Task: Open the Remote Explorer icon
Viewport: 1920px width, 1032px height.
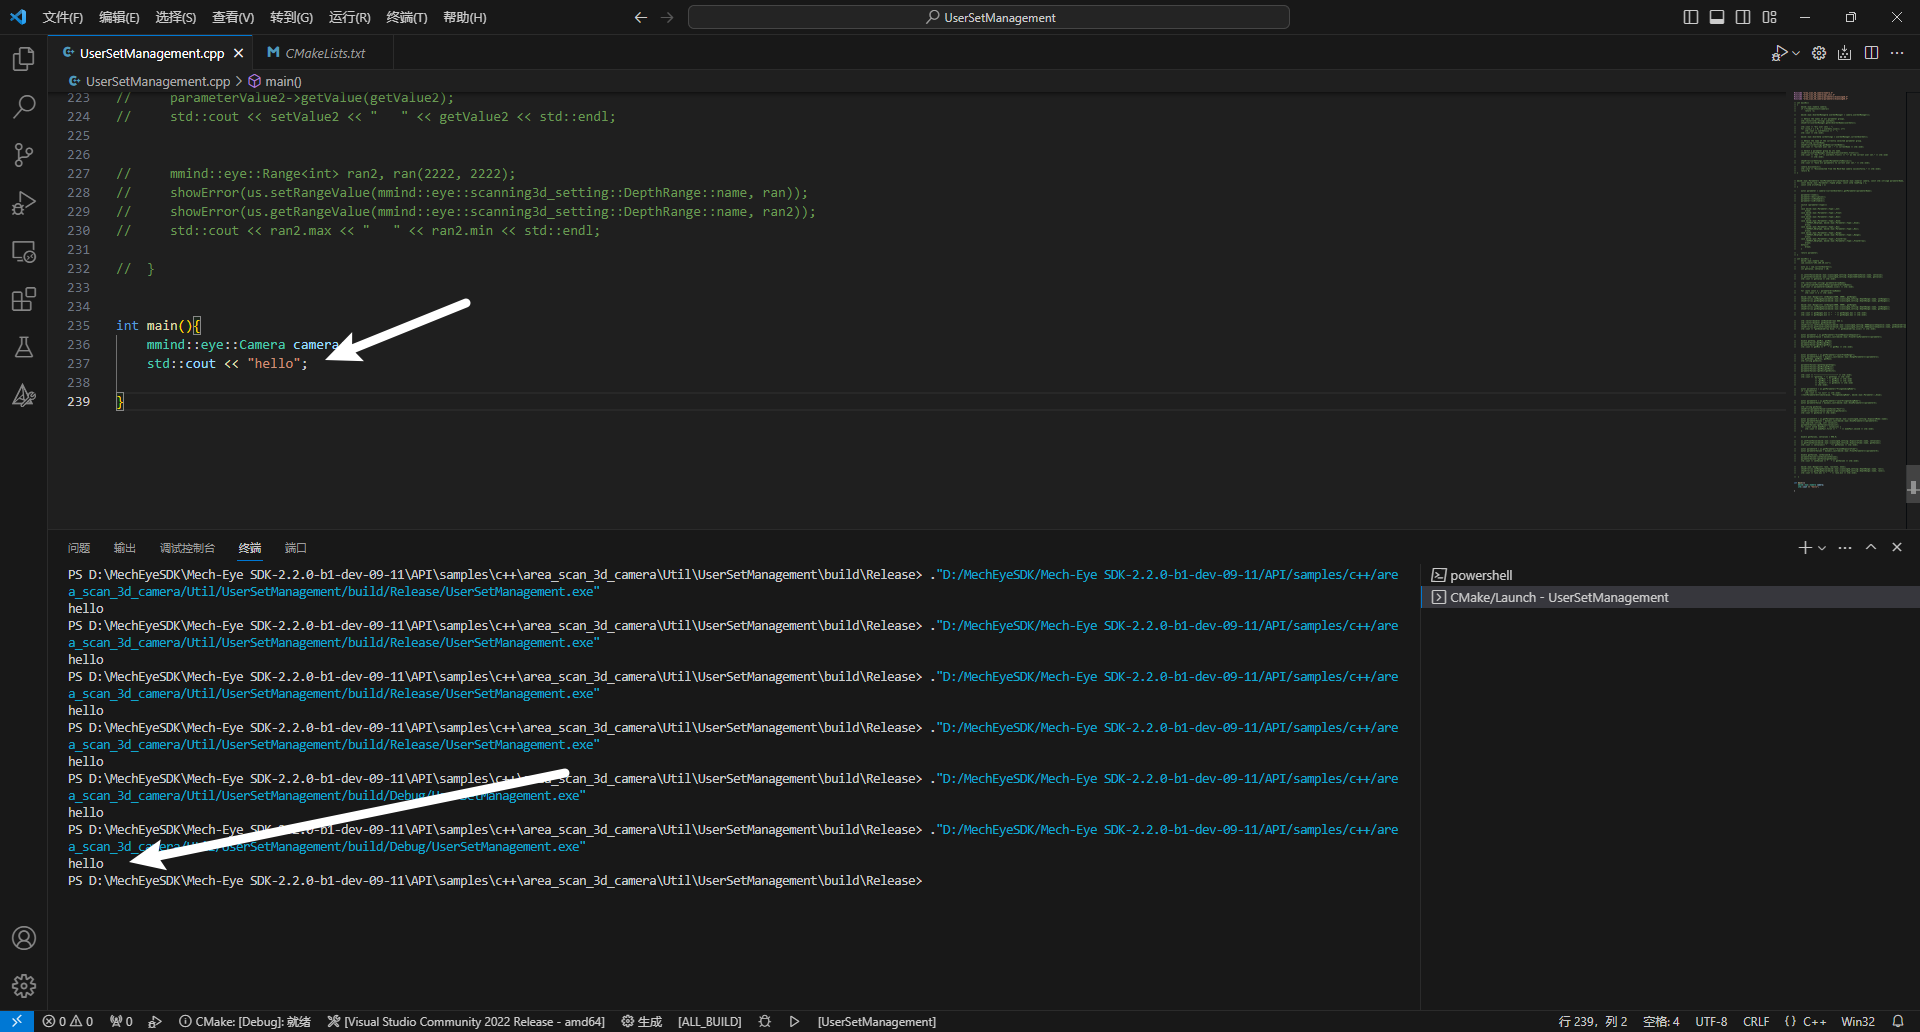Action: pos(23,252)
